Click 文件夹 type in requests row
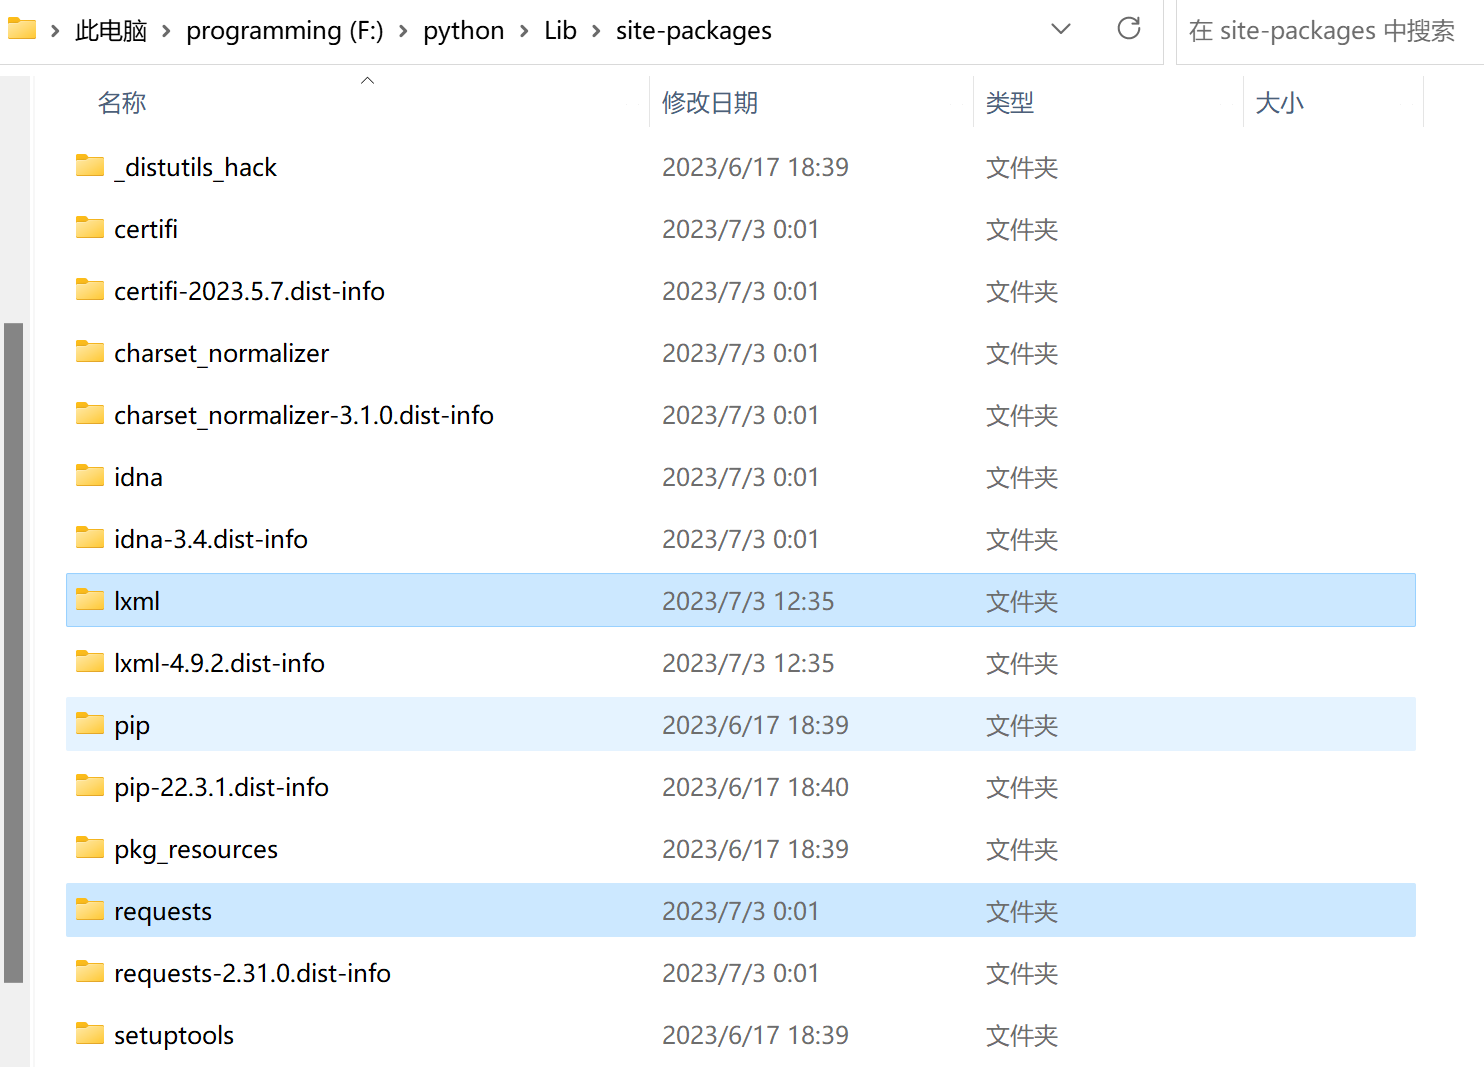 pyautogui.click(x=1022, y=911)
